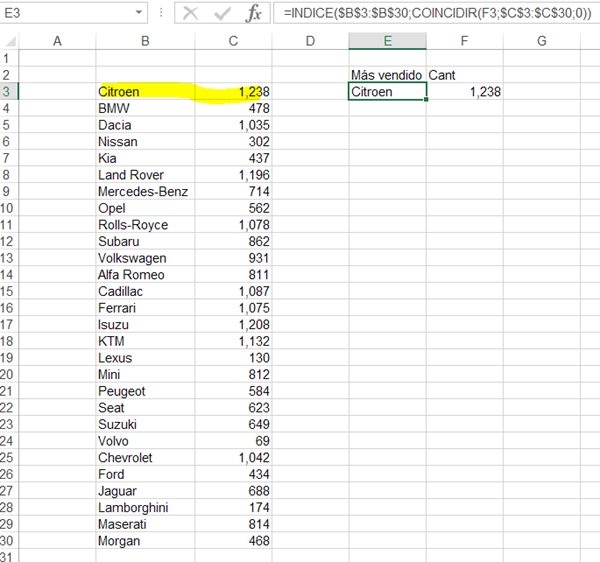The width and height of the screenshot is (600, 562).
Task: Select column G header
Action: click(541, 41)
